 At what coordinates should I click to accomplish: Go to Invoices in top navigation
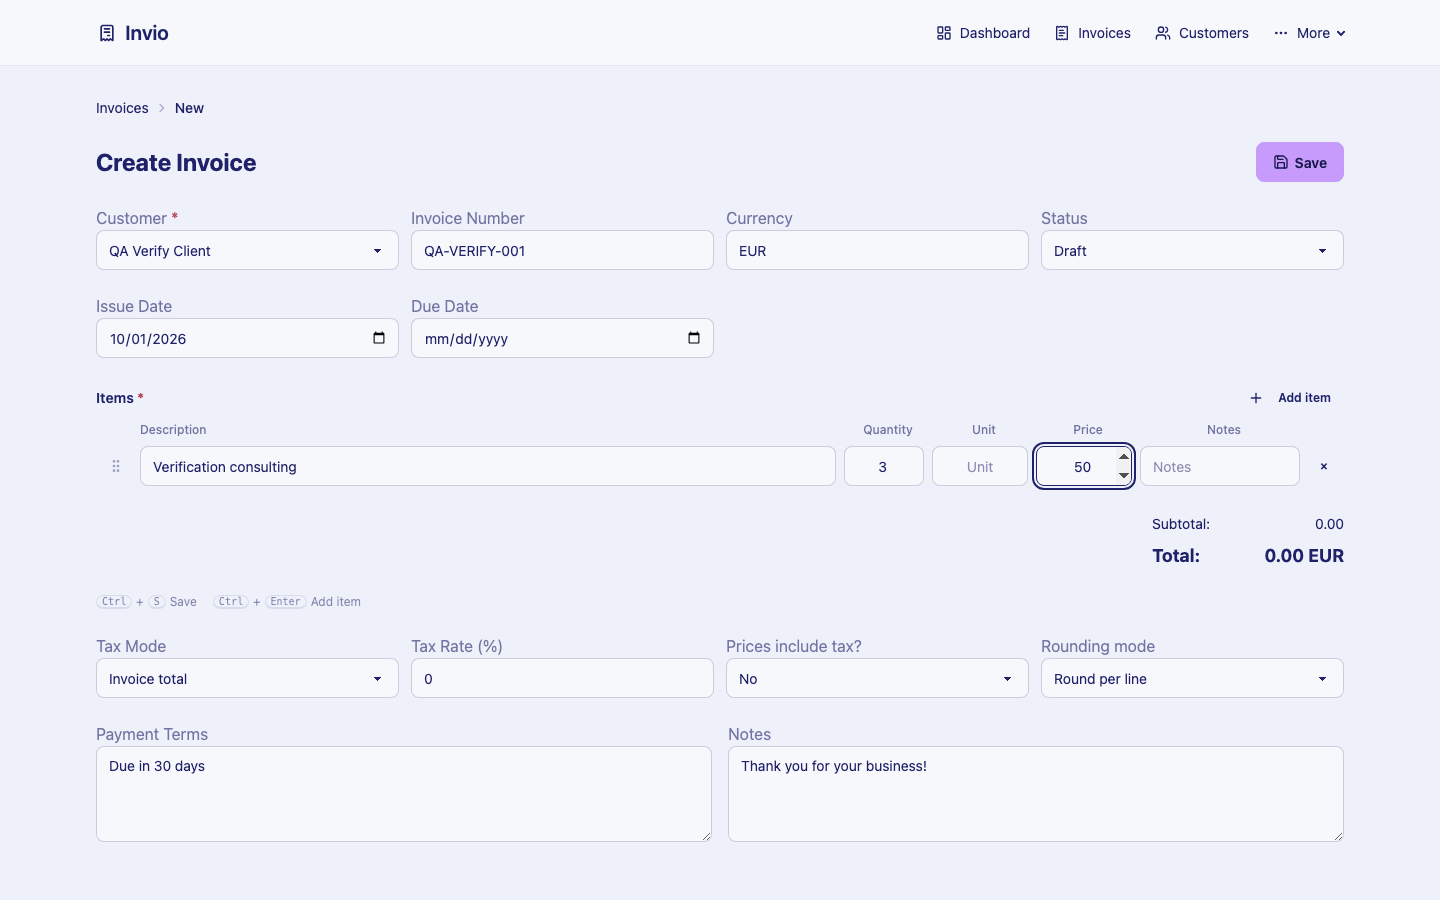[x=1093, y=33]
